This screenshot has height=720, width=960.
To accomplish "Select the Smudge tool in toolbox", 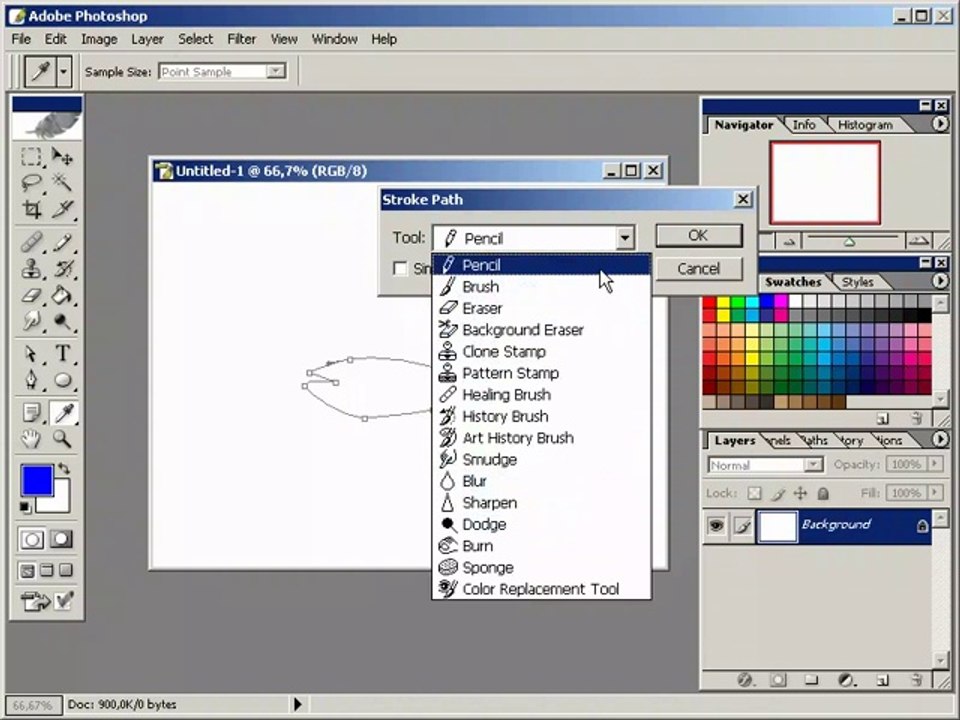I will click(x=31, y=321).
